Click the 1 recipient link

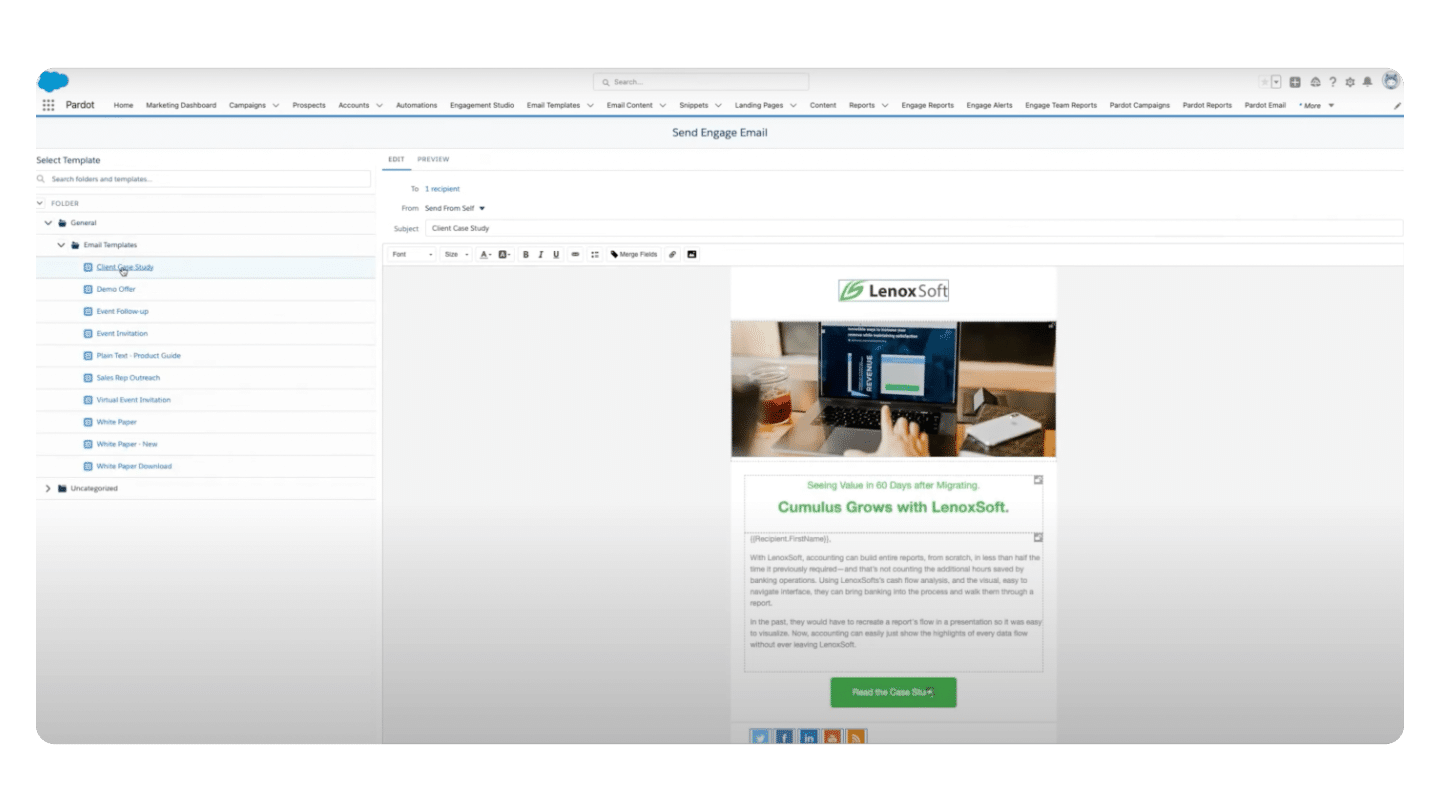point(442,189)
